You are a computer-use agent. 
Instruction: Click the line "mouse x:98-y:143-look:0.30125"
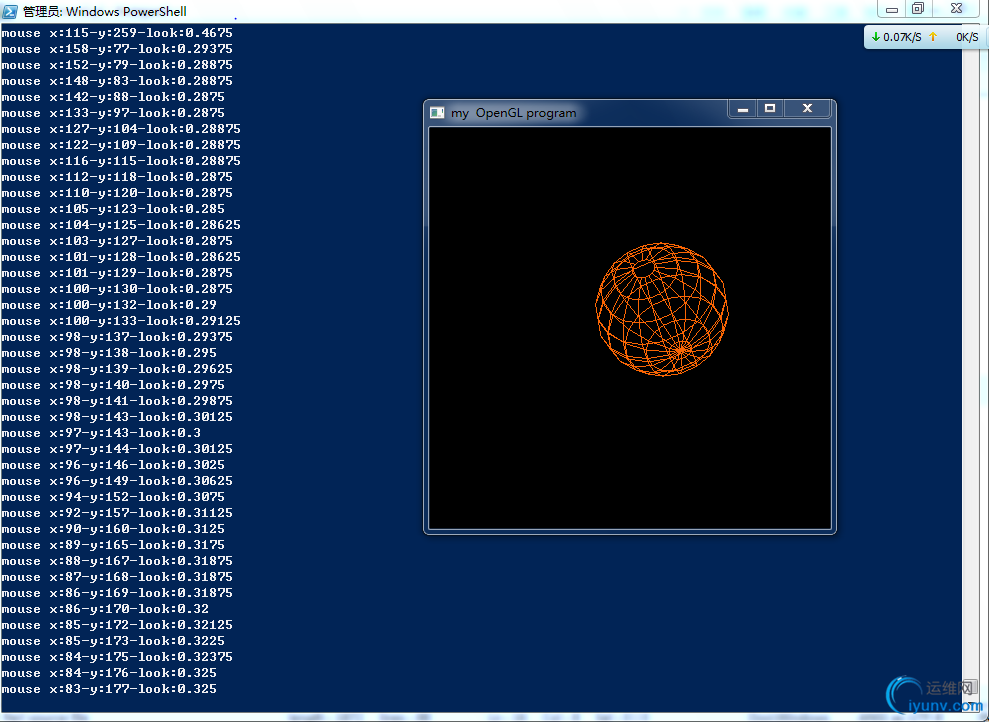pos(117,417)
